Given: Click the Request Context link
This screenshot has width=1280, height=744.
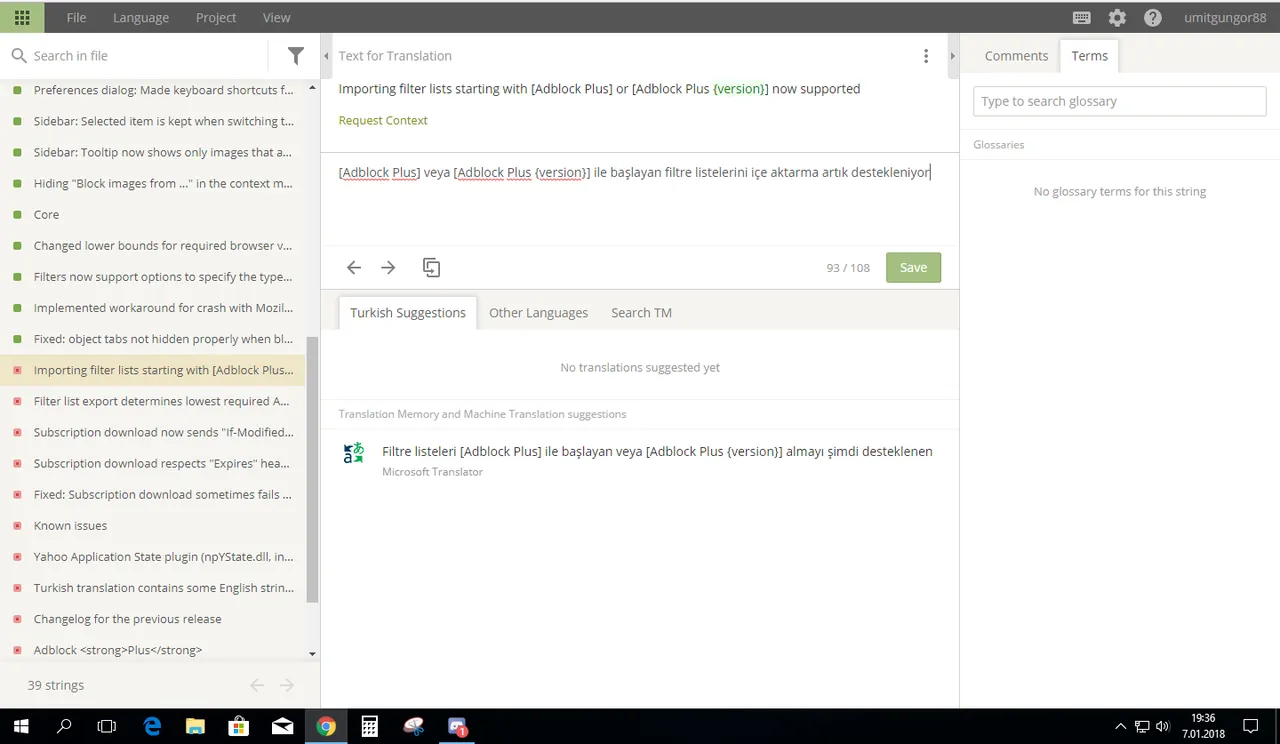Looking at the screenshot, I should point(383,120).
